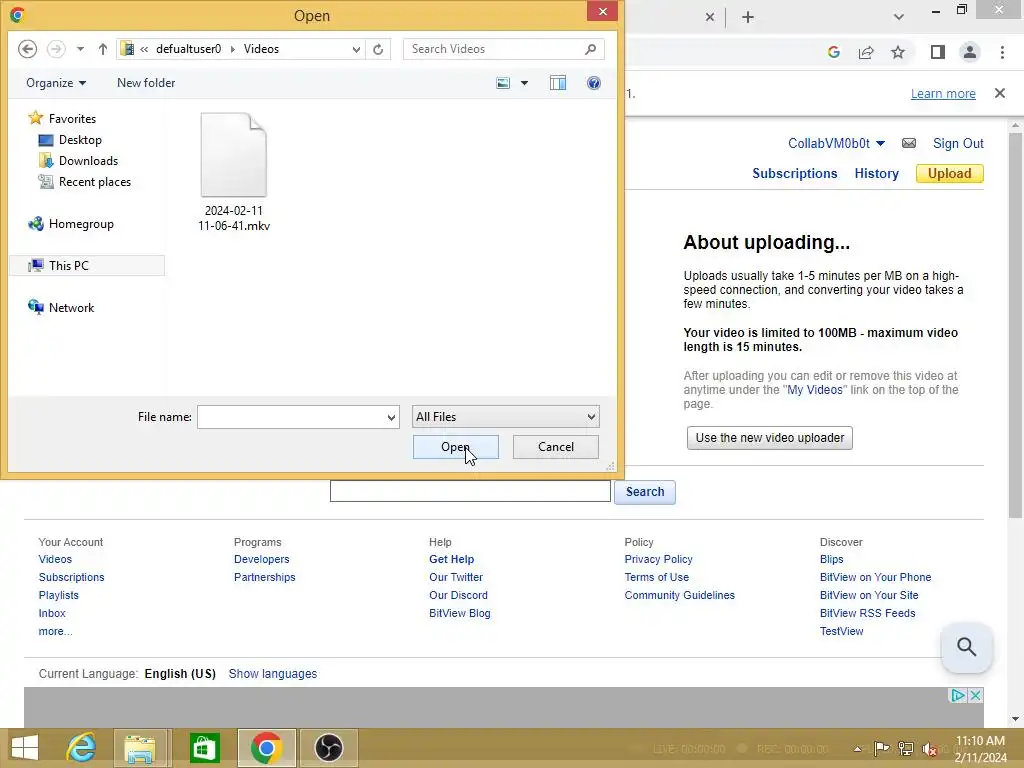Screen dimensions: 1024x768
Task: Click the magnifier in Search Videos
Action: [590, 49]
